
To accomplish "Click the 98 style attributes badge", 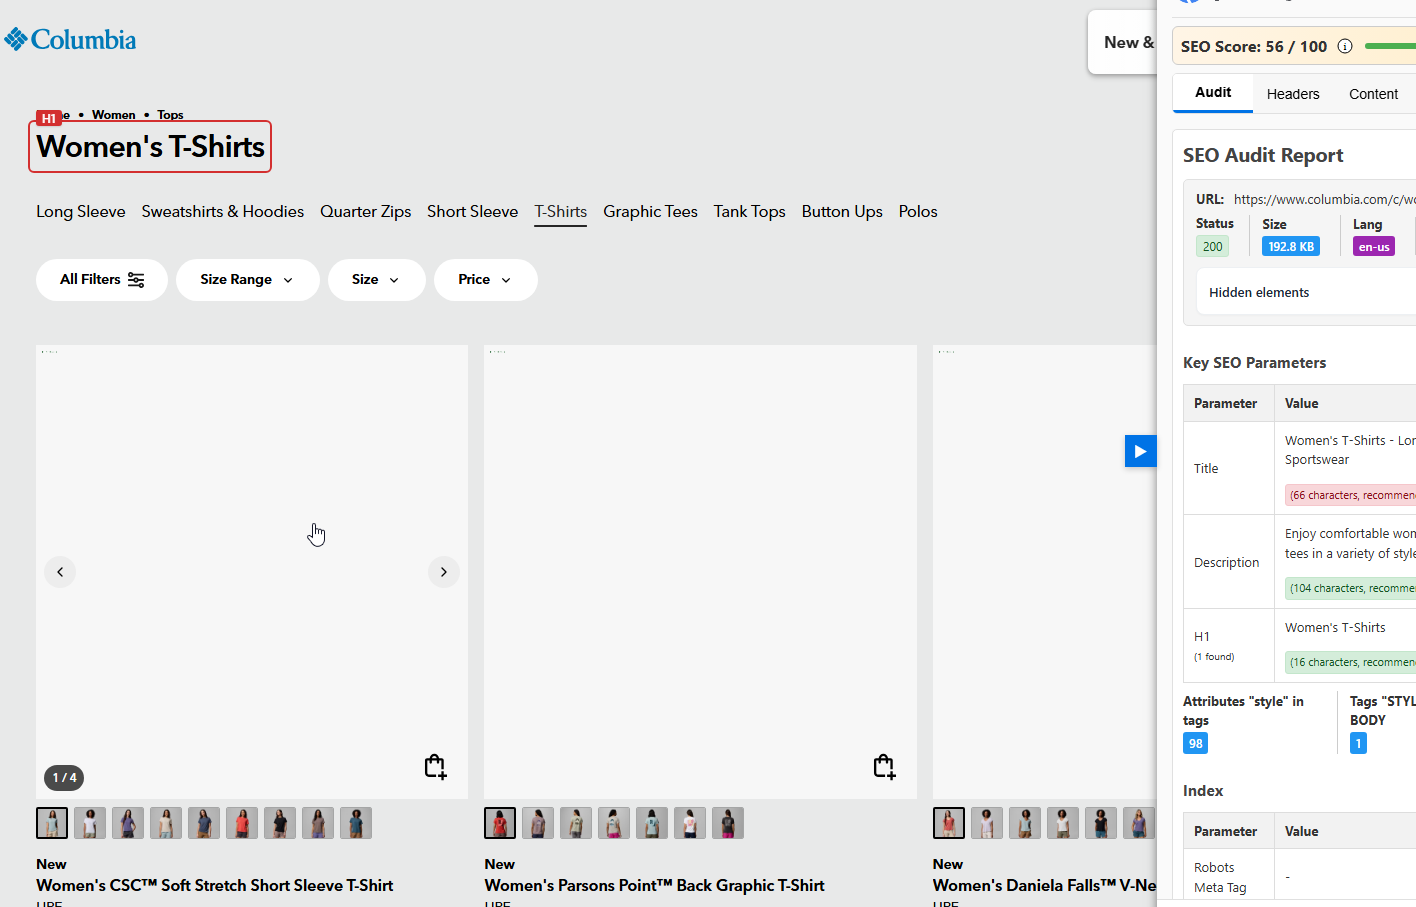I will (x=1196, y=743).
